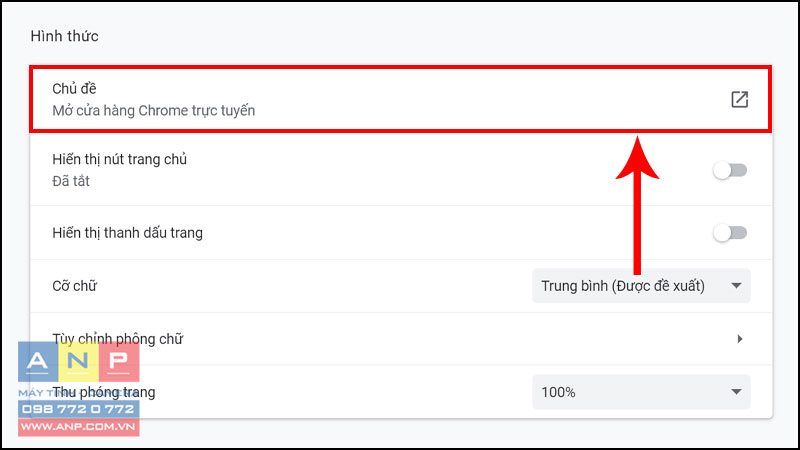Click the 'Hình thức' section heading
Screen dimensions: 800x450
64,36
